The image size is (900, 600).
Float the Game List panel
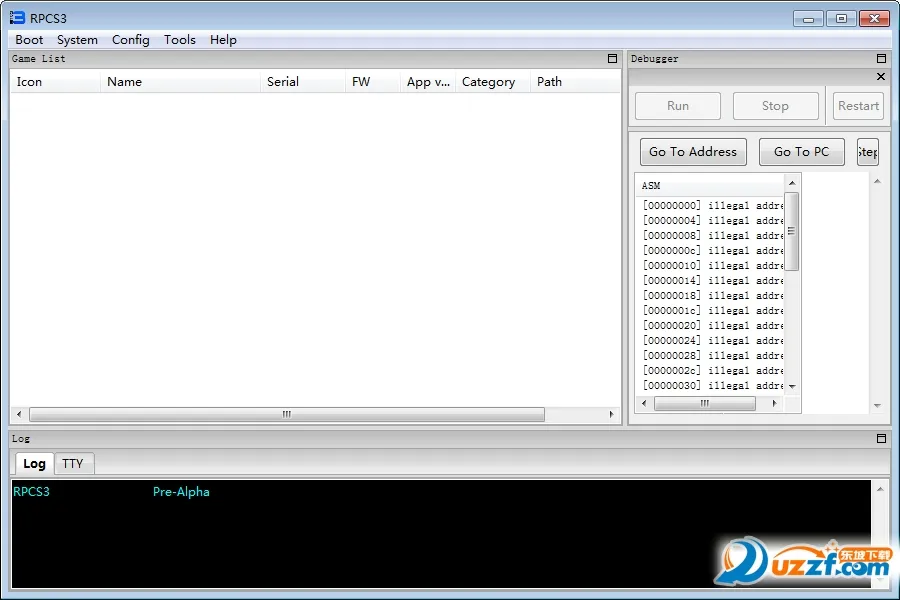612,59
